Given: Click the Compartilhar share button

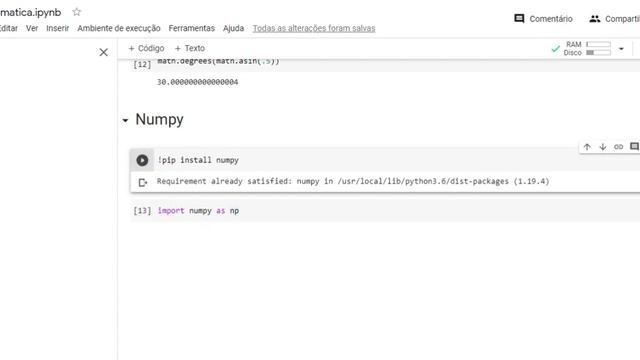Looking at the screenshot, I should (614, 19).
